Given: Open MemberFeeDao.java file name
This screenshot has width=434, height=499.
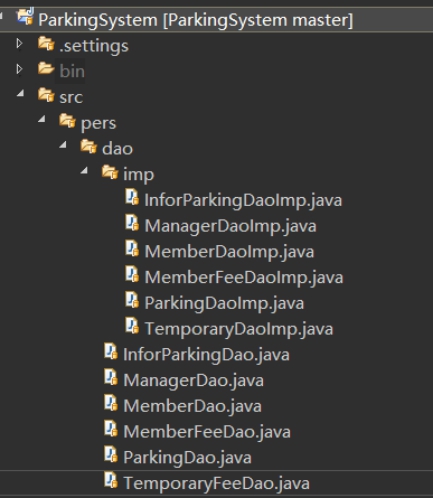Looking at the screenshot, I should (x=207, y=432).
